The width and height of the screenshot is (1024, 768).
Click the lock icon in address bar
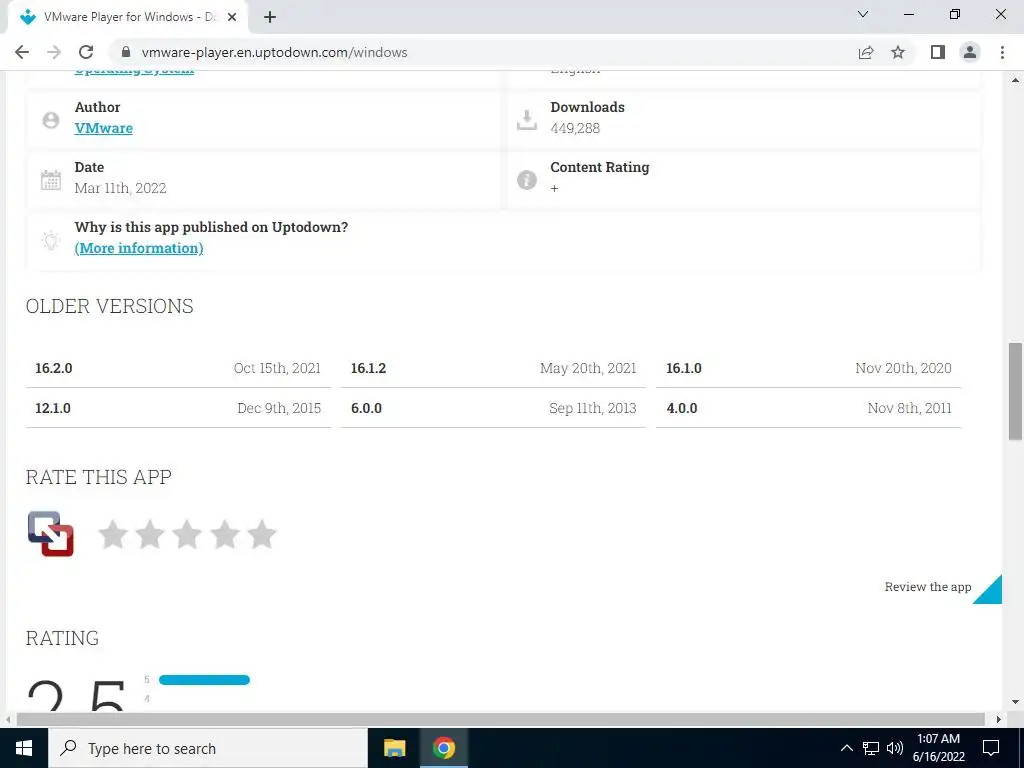pyautogui.click(x=127, y=52)
